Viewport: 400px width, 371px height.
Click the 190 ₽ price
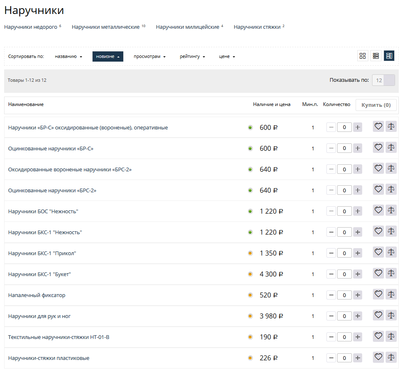(x=269, y=337)
